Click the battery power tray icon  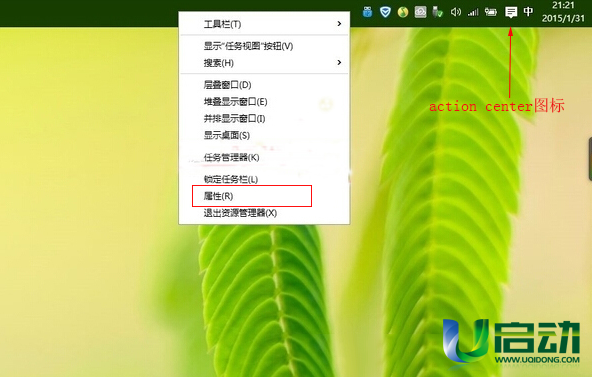point(491,12)
